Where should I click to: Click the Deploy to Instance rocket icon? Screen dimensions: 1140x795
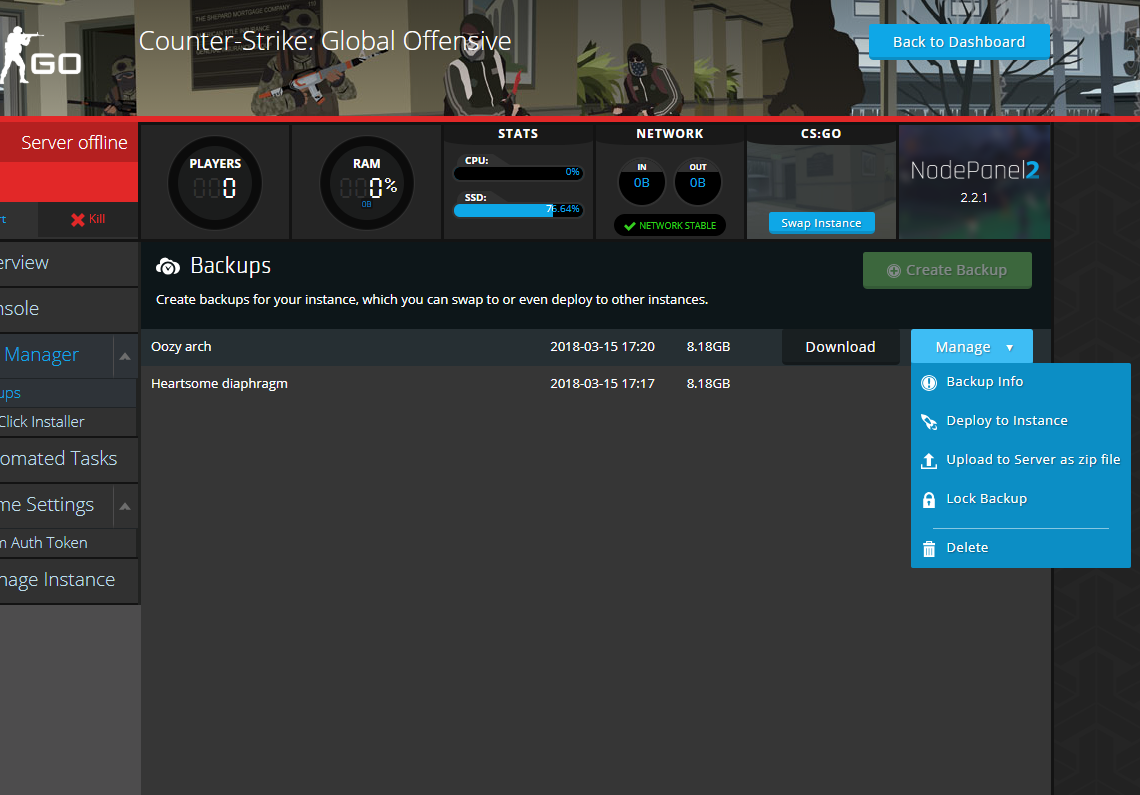[x=928, y=421]
